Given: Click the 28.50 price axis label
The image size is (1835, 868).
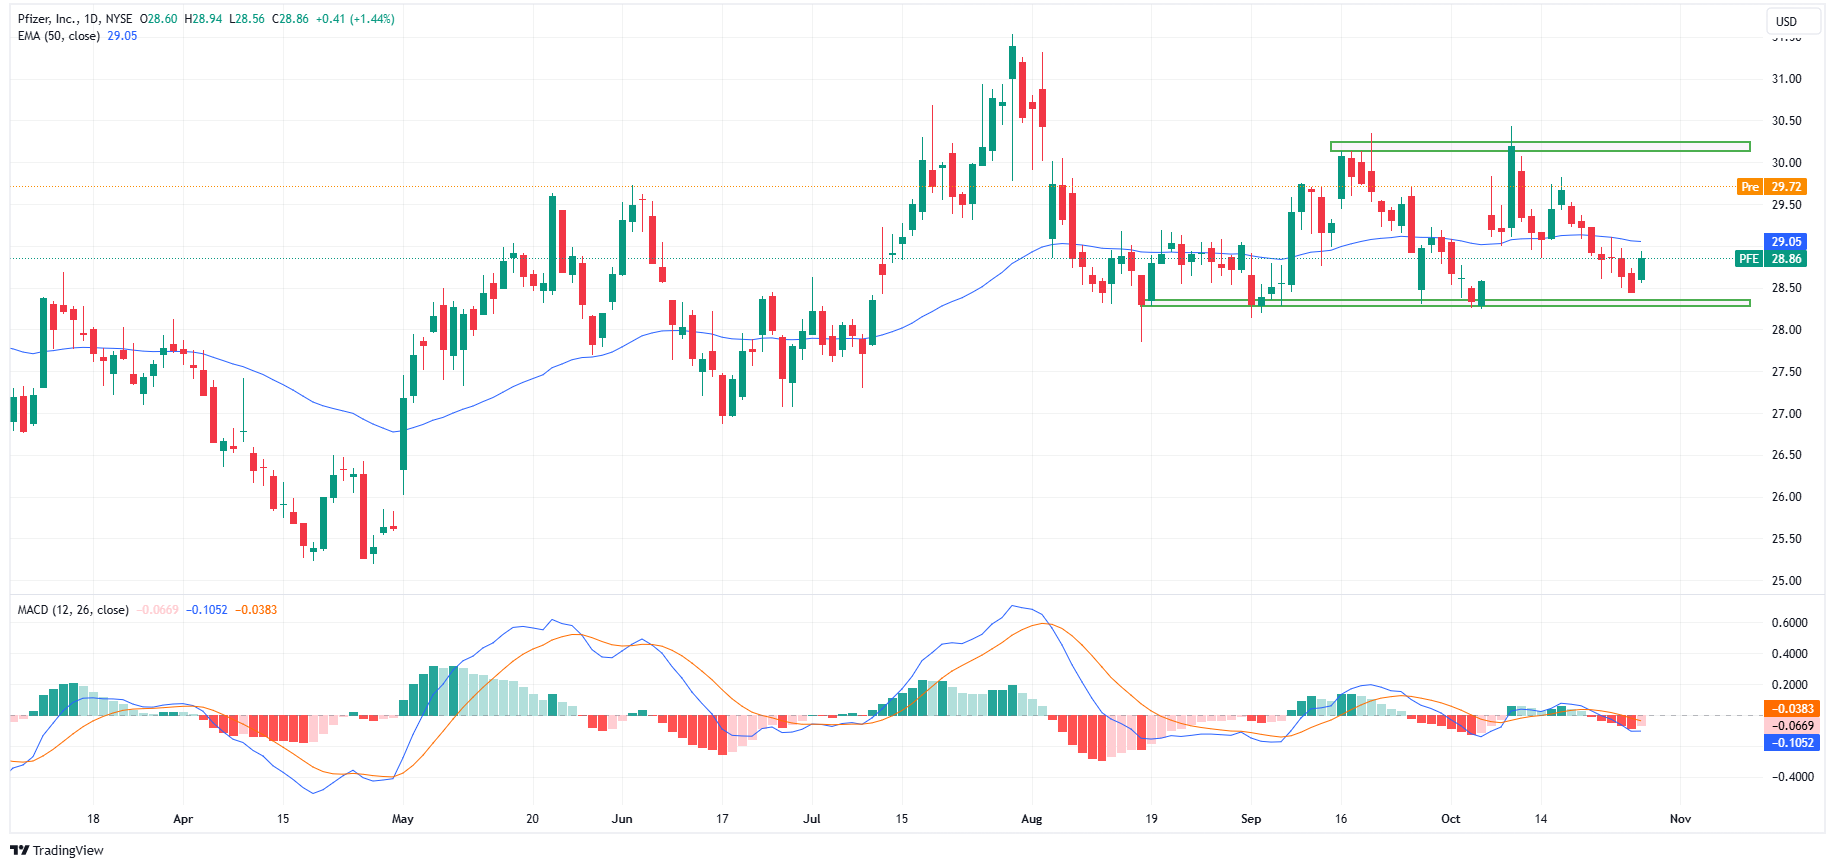Looking at the screenshot, I should [1786, 288].
